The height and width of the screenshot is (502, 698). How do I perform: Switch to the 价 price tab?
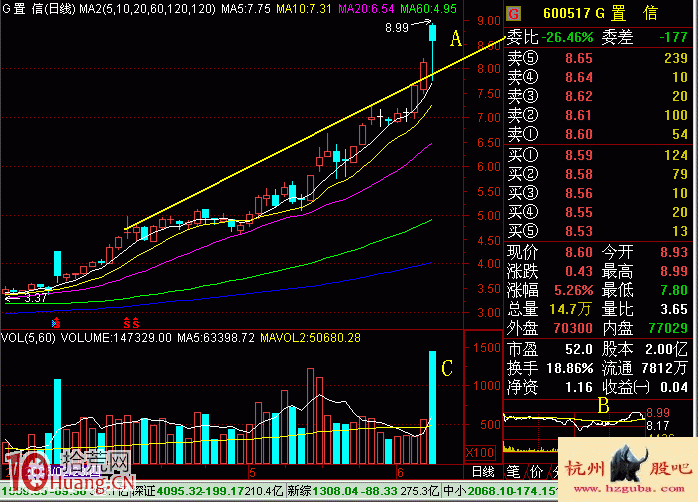(x=536, y=472)
